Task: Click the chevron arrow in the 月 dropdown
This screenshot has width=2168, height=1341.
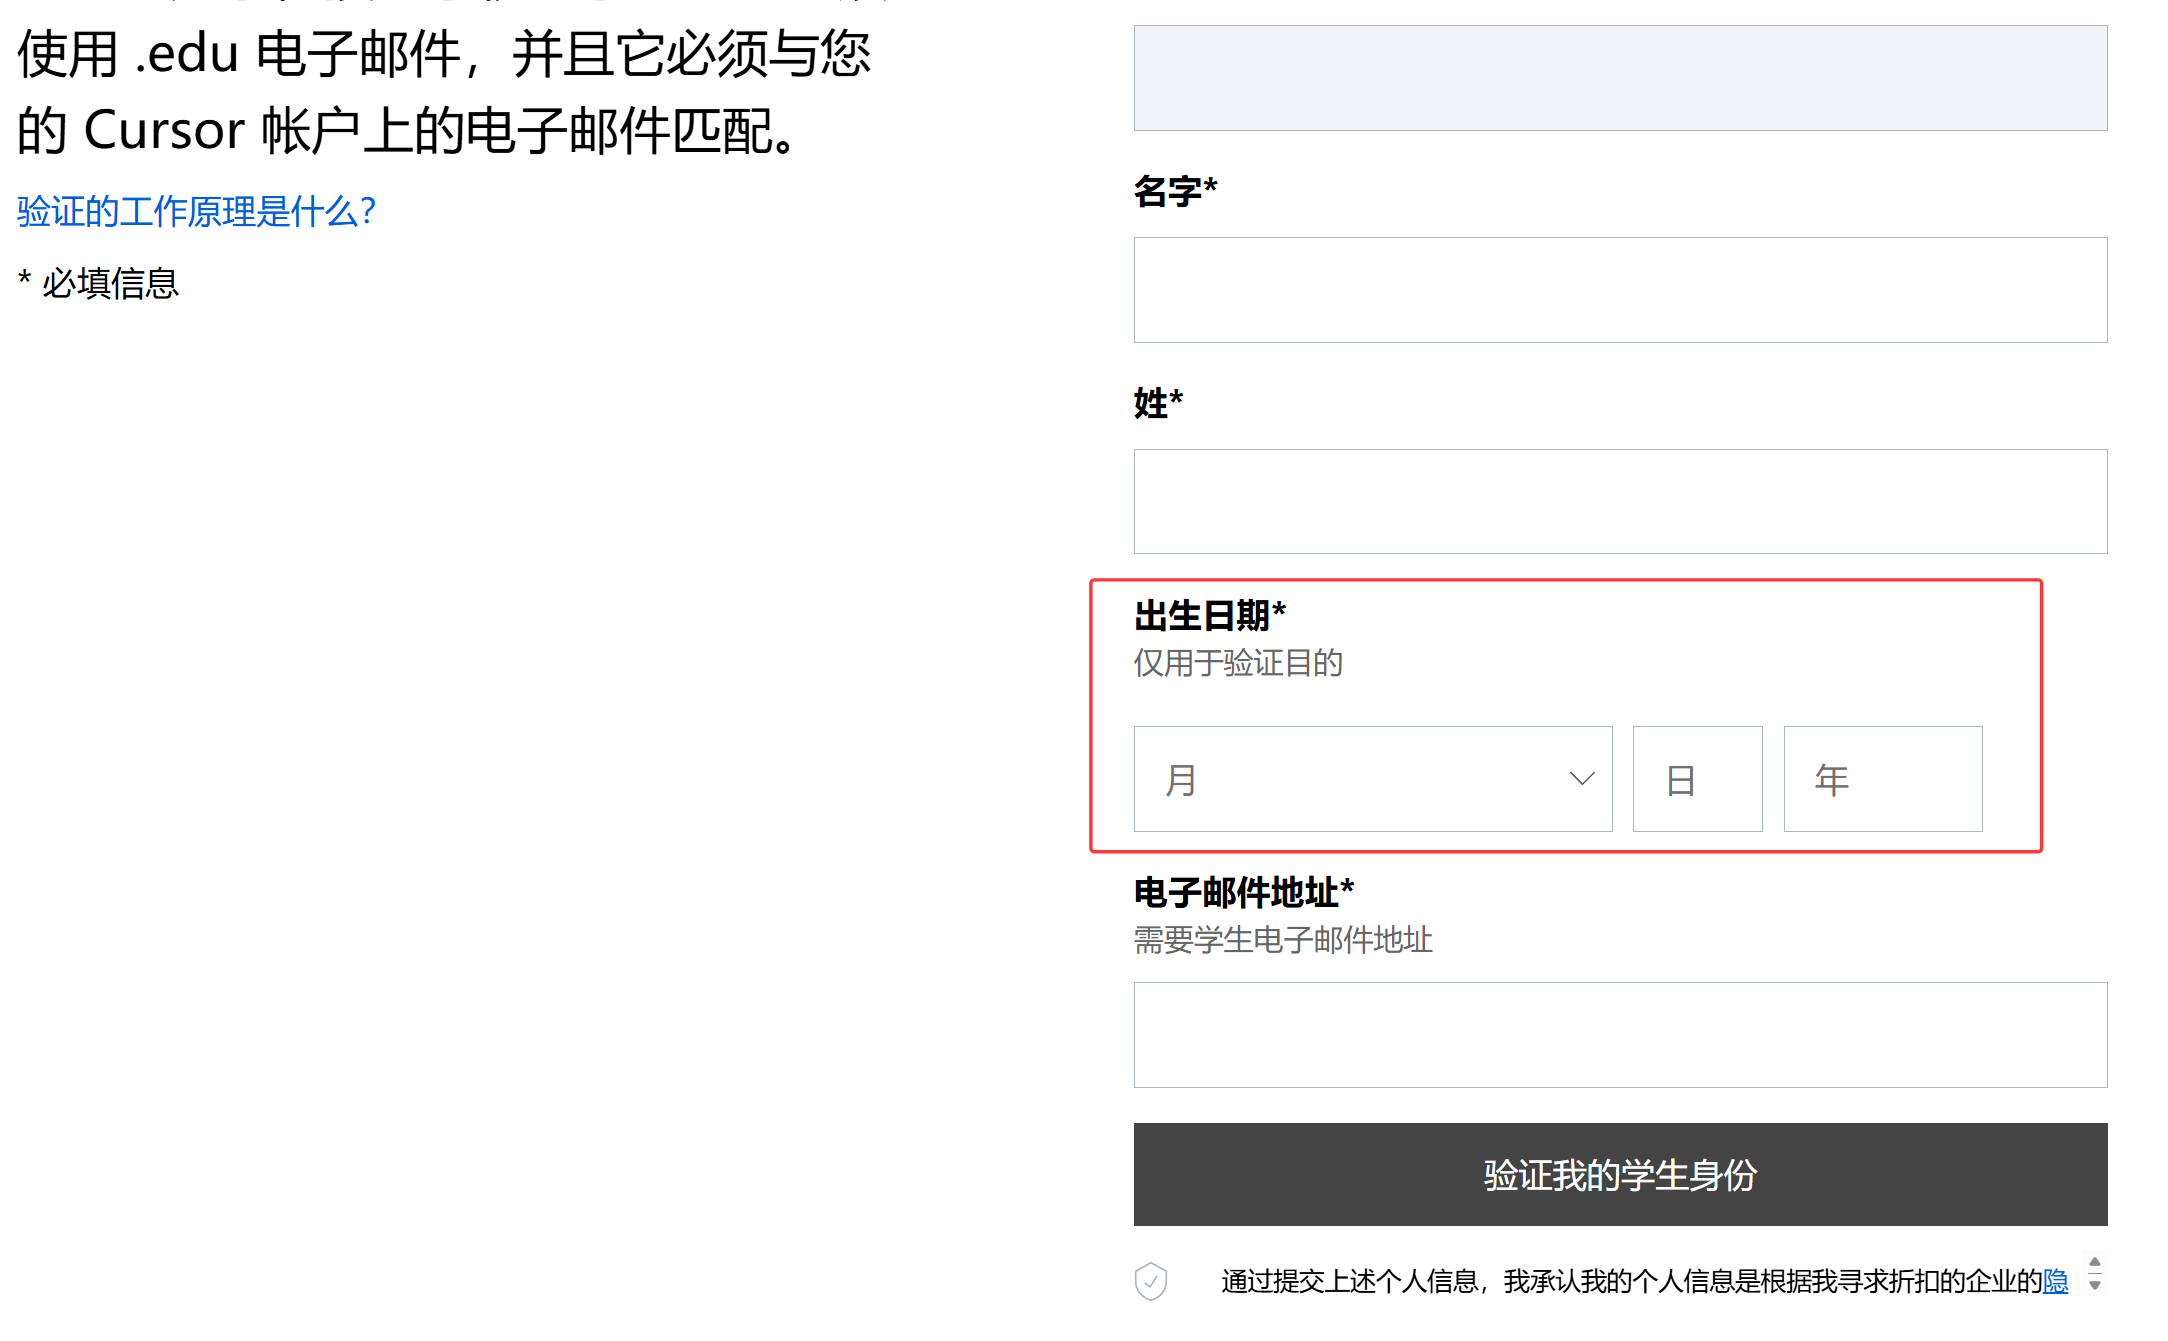Action: point(1581,779)
